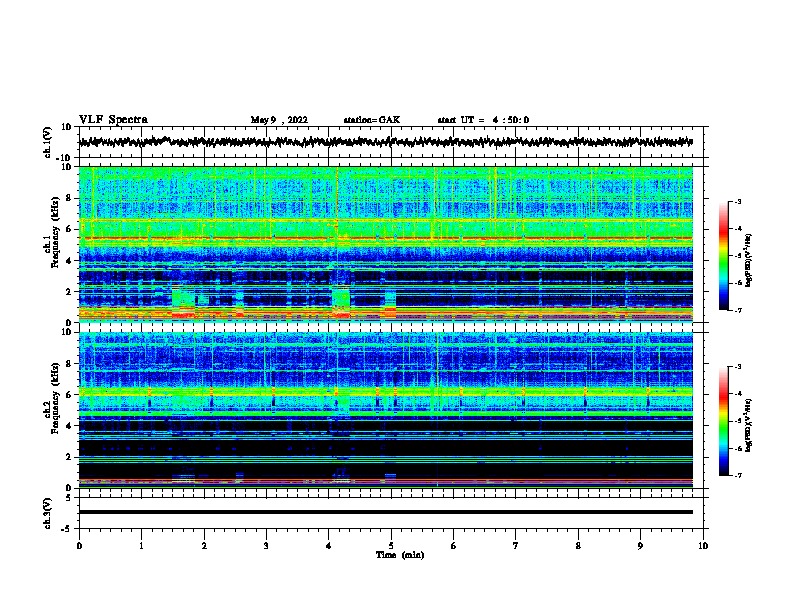
Task: Click the ch.1 spectrogram color scale bar
Action: coord(723,256)
